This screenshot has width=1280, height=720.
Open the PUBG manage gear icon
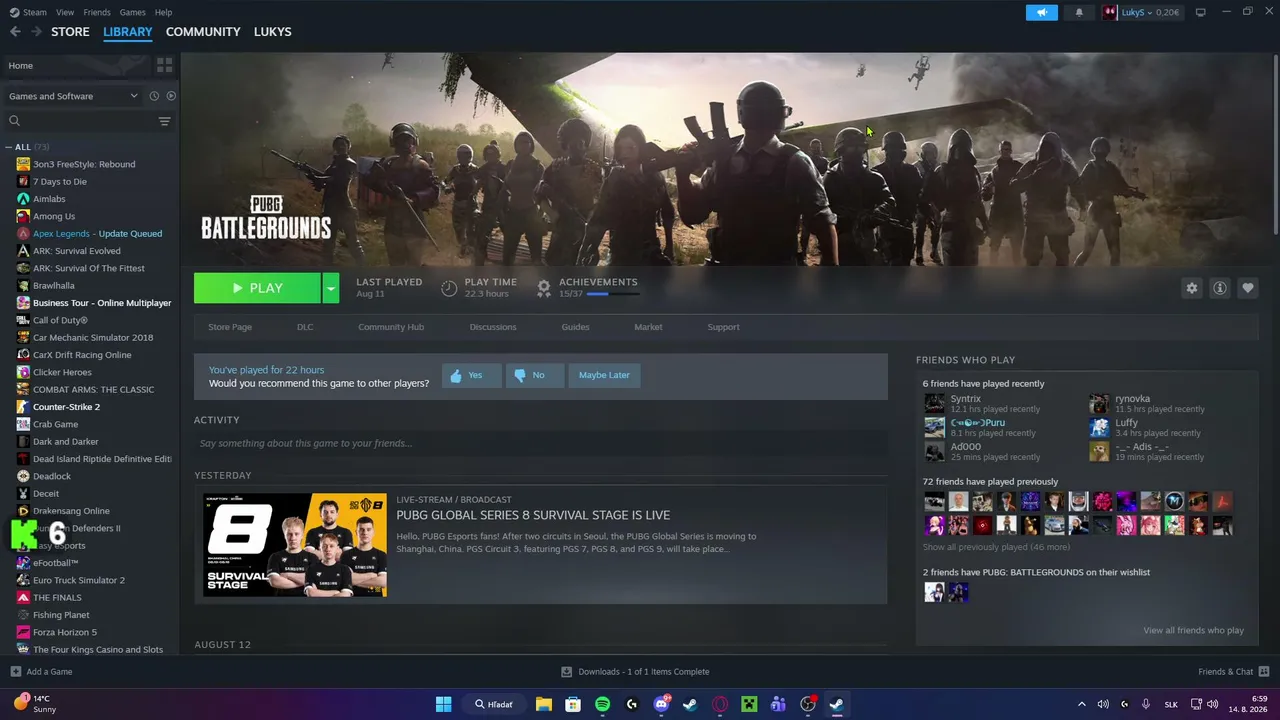1191,288
